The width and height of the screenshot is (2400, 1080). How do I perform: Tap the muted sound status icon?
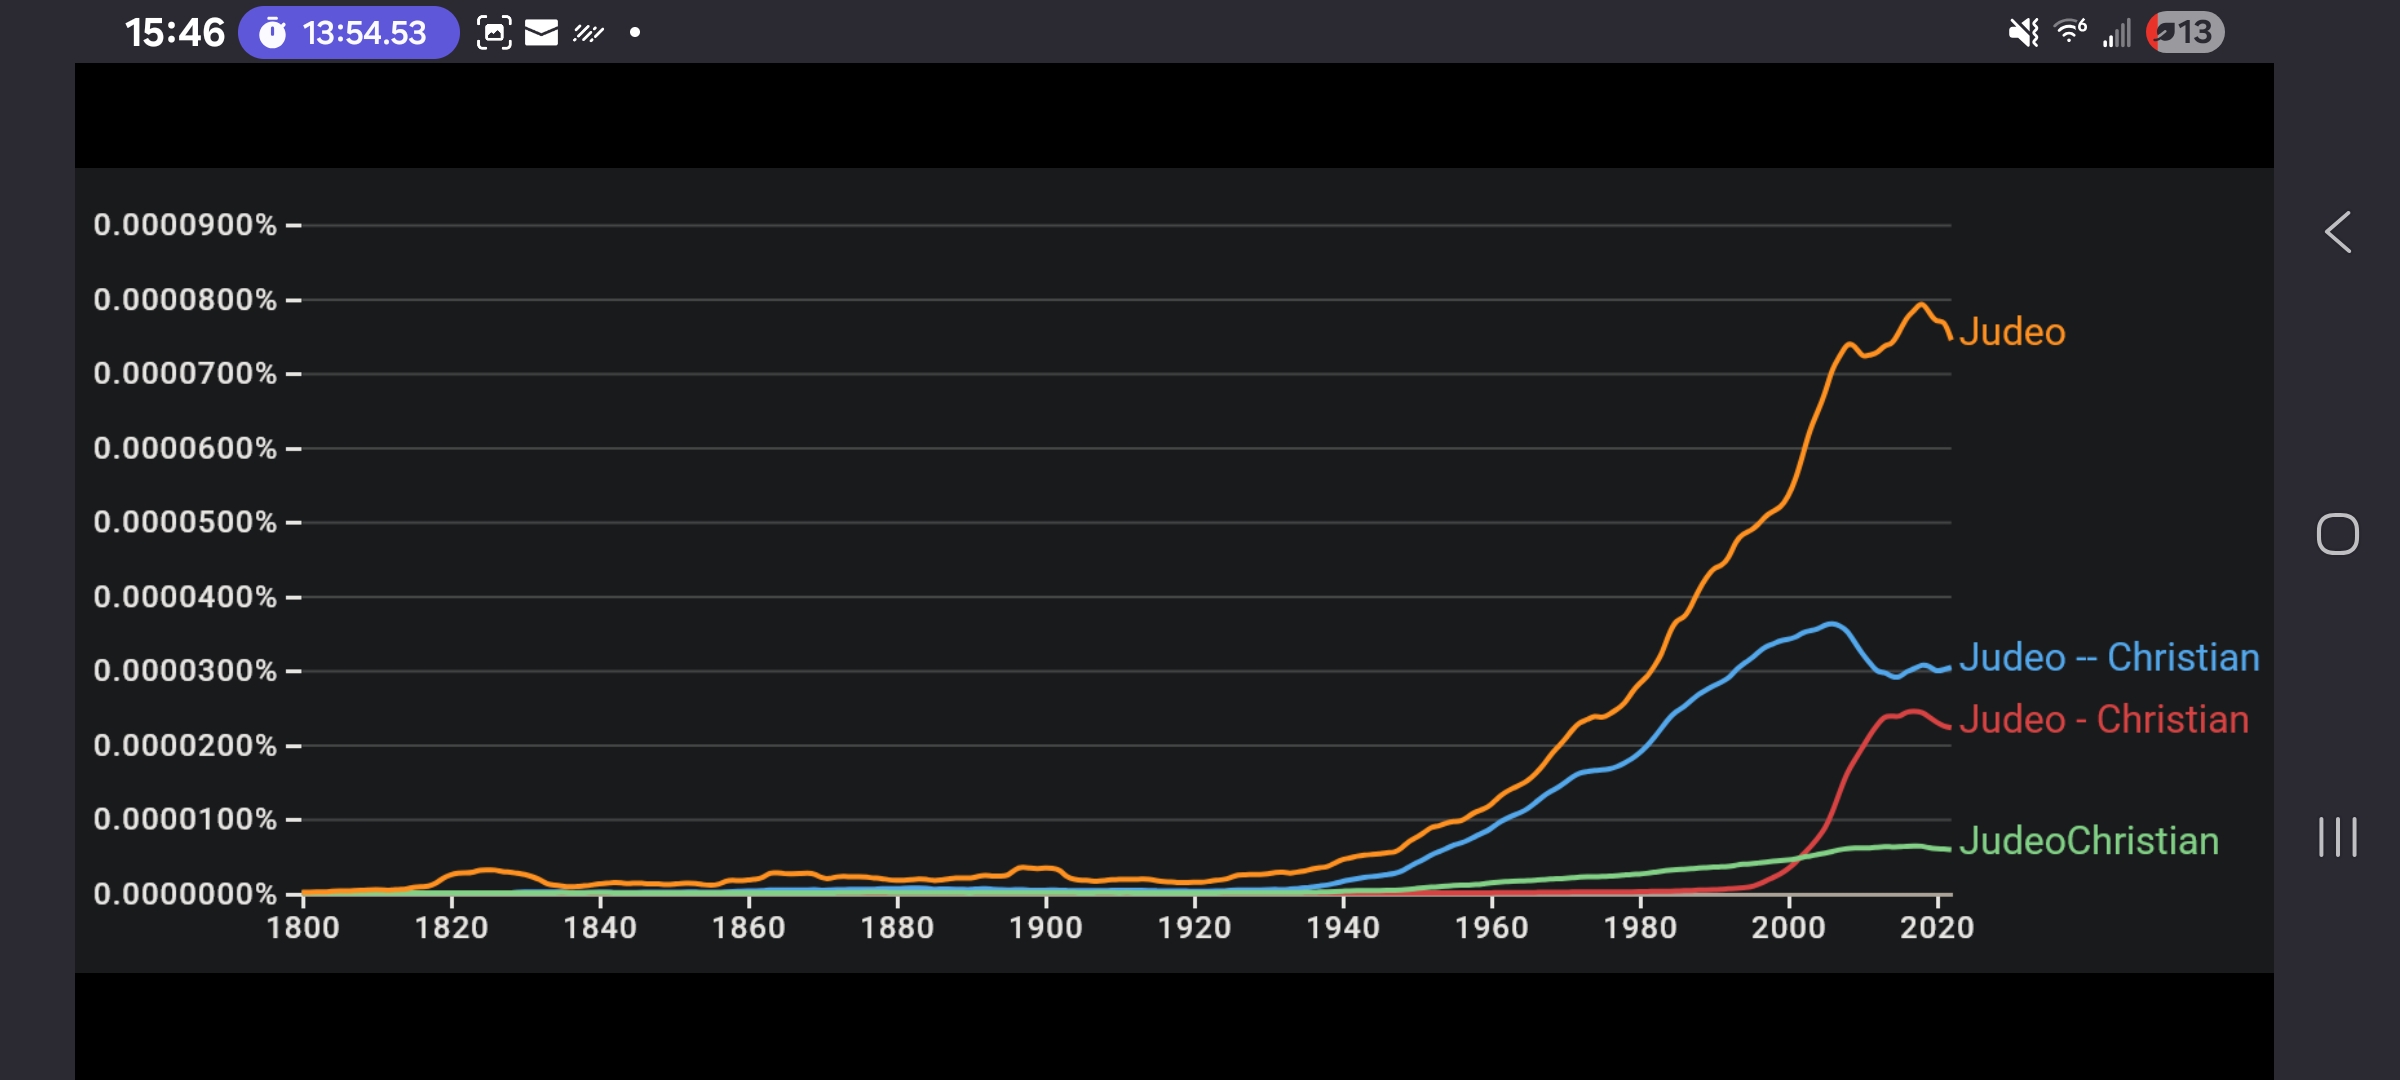tap(2024, 33)
